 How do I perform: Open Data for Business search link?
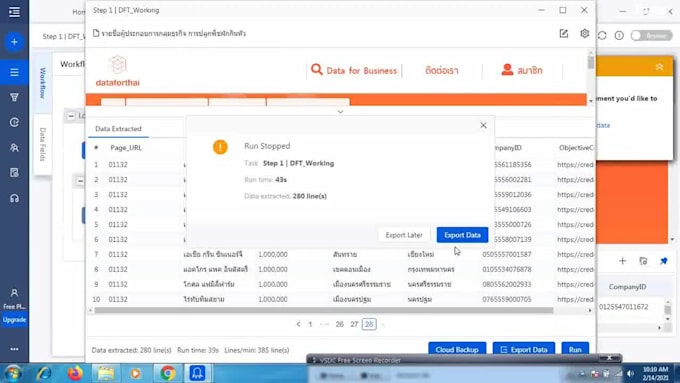coord(354,70)
